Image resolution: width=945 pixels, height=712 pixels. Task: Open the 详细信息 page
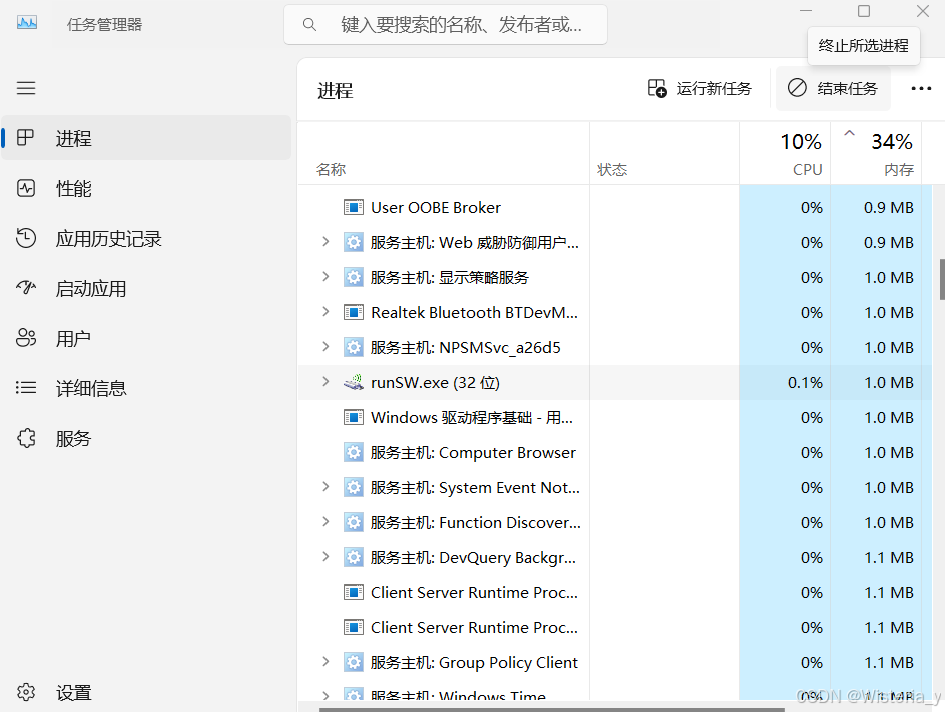(x=146, y=388)
